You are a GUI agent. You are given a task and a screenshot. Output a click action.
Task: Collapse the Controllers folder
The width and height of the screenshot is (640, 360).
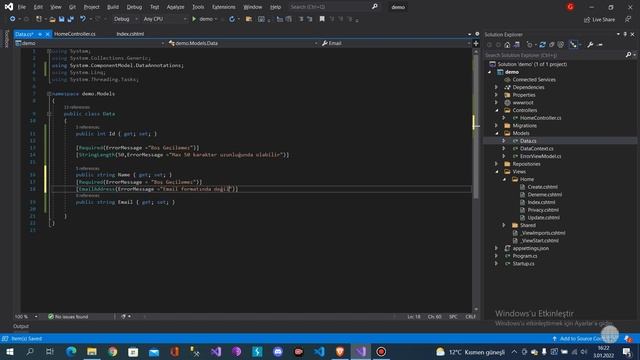coord(496,110)
